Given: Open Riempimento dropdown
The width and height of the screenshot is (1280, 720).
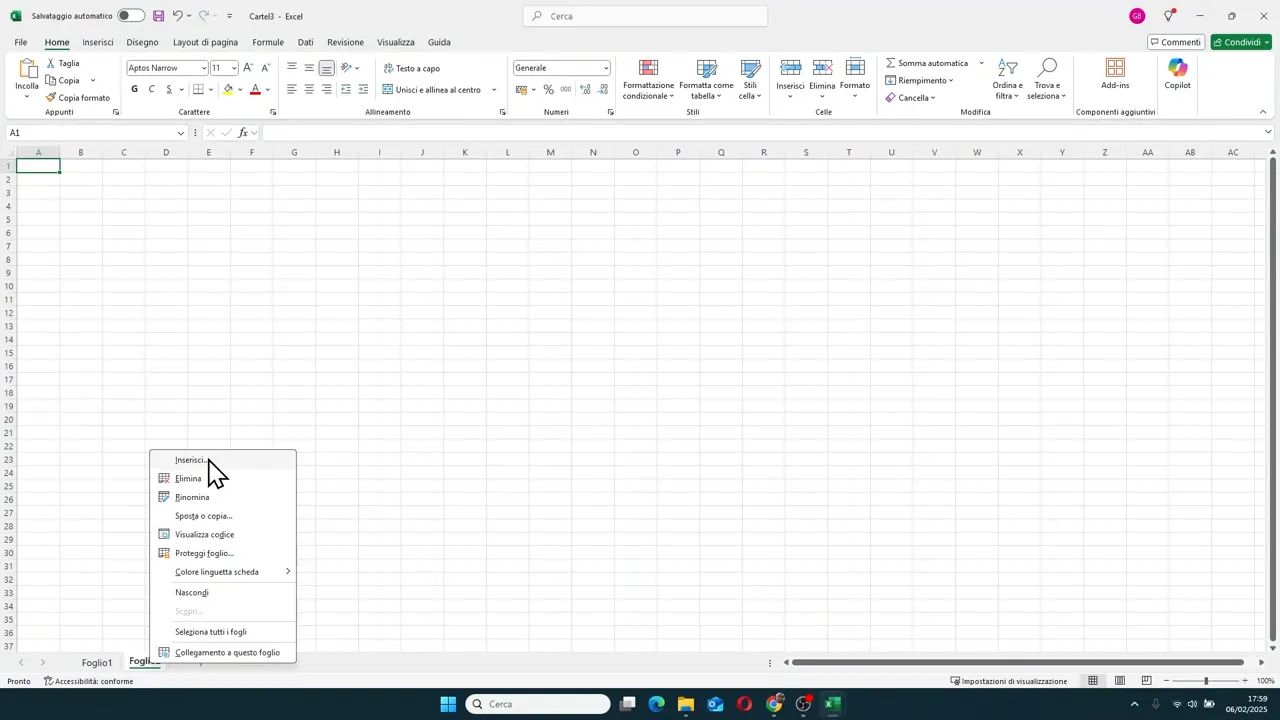Looking at the screenshot, I should 919,80.
